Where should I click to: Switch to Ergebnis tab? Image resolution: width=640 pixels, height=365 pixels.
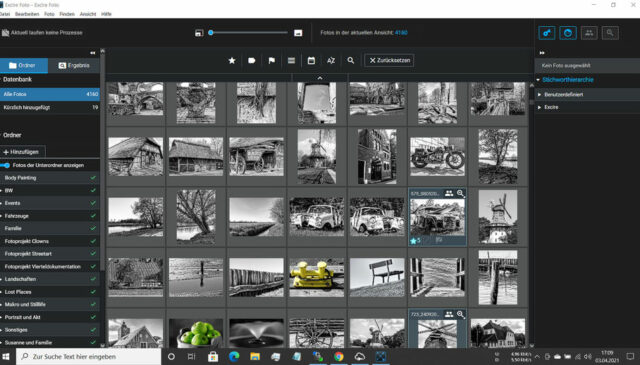click(74, 65)
